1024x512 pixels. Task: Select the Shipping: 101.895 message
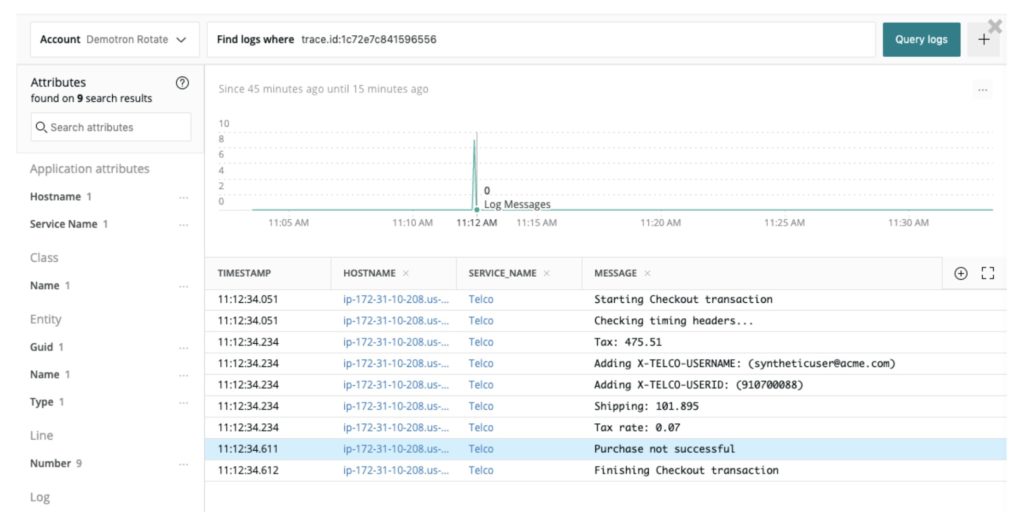point(646,406)
